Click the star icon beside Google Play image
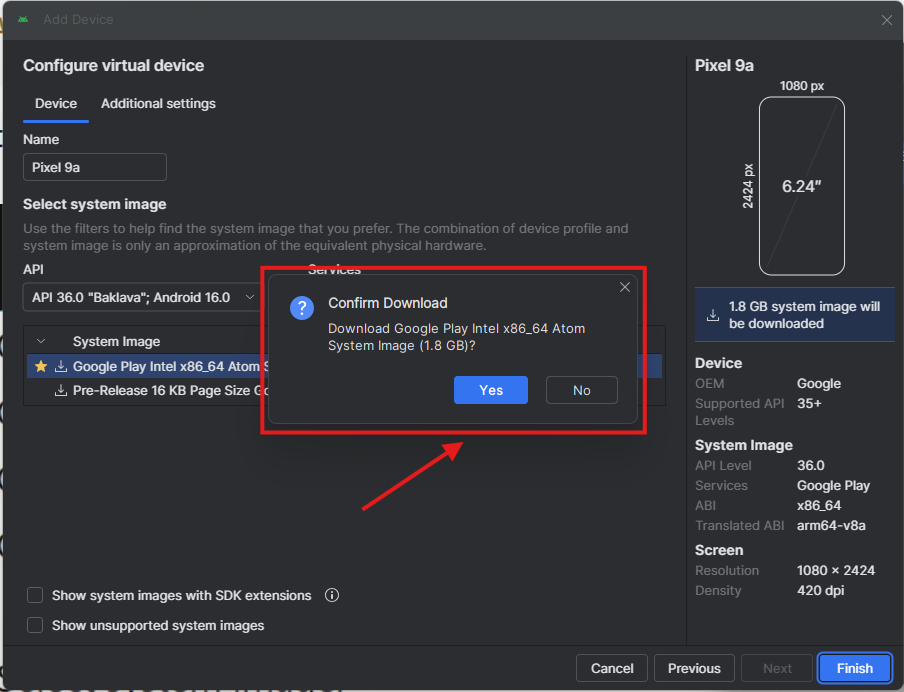 [41, 366]
